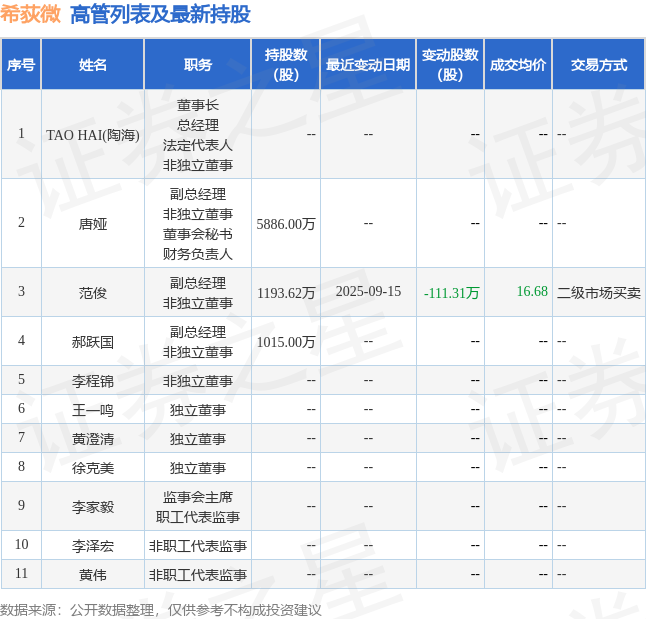Click the name 王一鸣
The height and width of the screenshot is (619, 646).
pos(93,410)
